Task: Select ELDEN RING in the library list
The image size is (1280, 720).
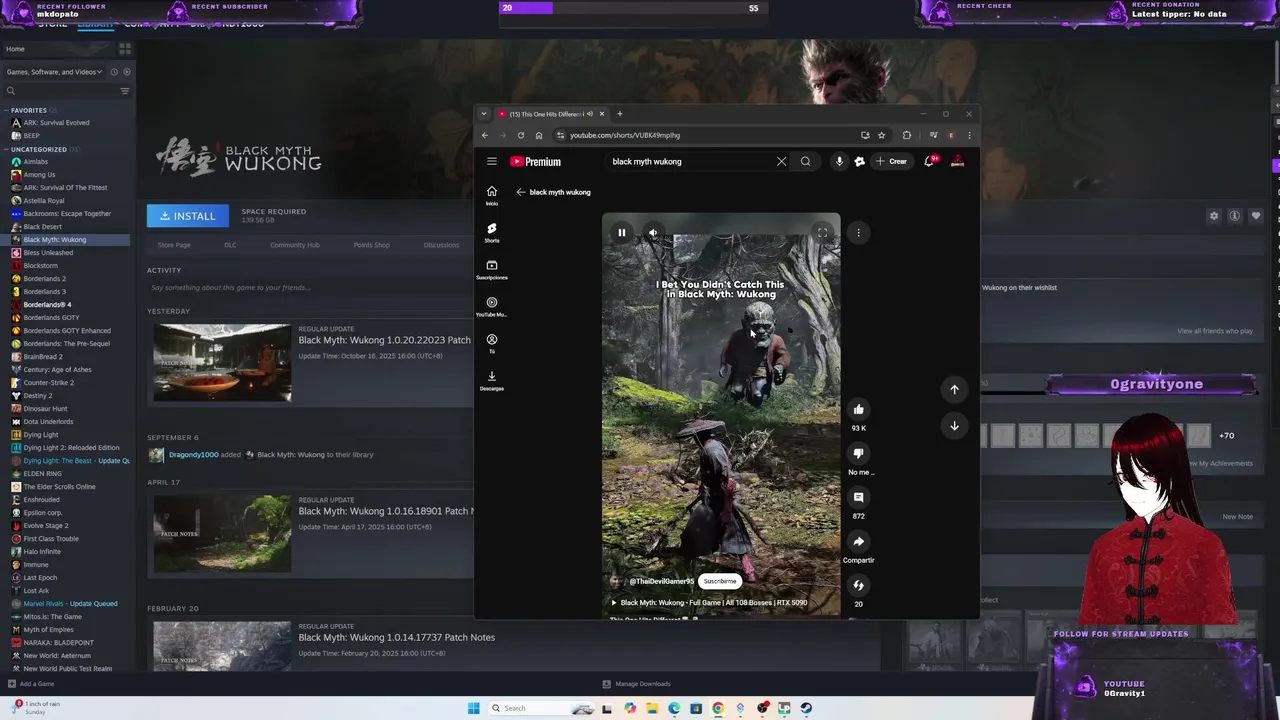Action: 42,474
